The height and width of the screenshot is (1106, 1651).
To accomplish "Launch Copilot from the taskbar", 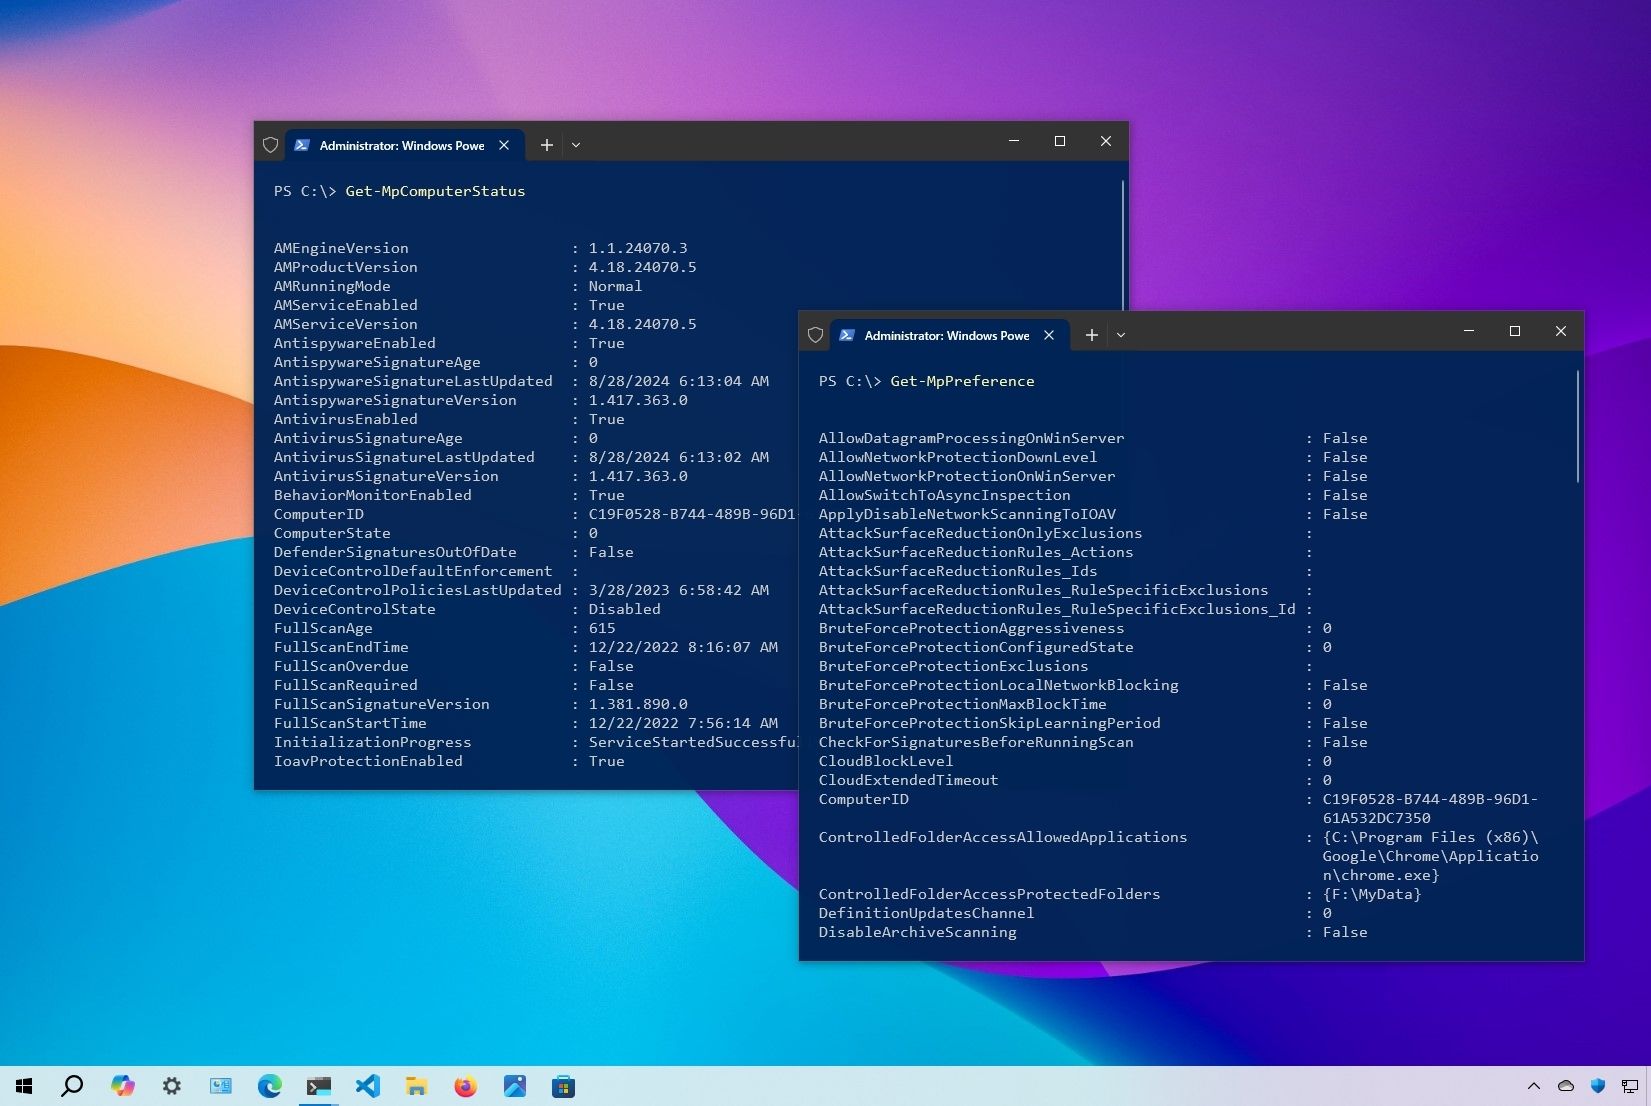I will click(122, 1086).
